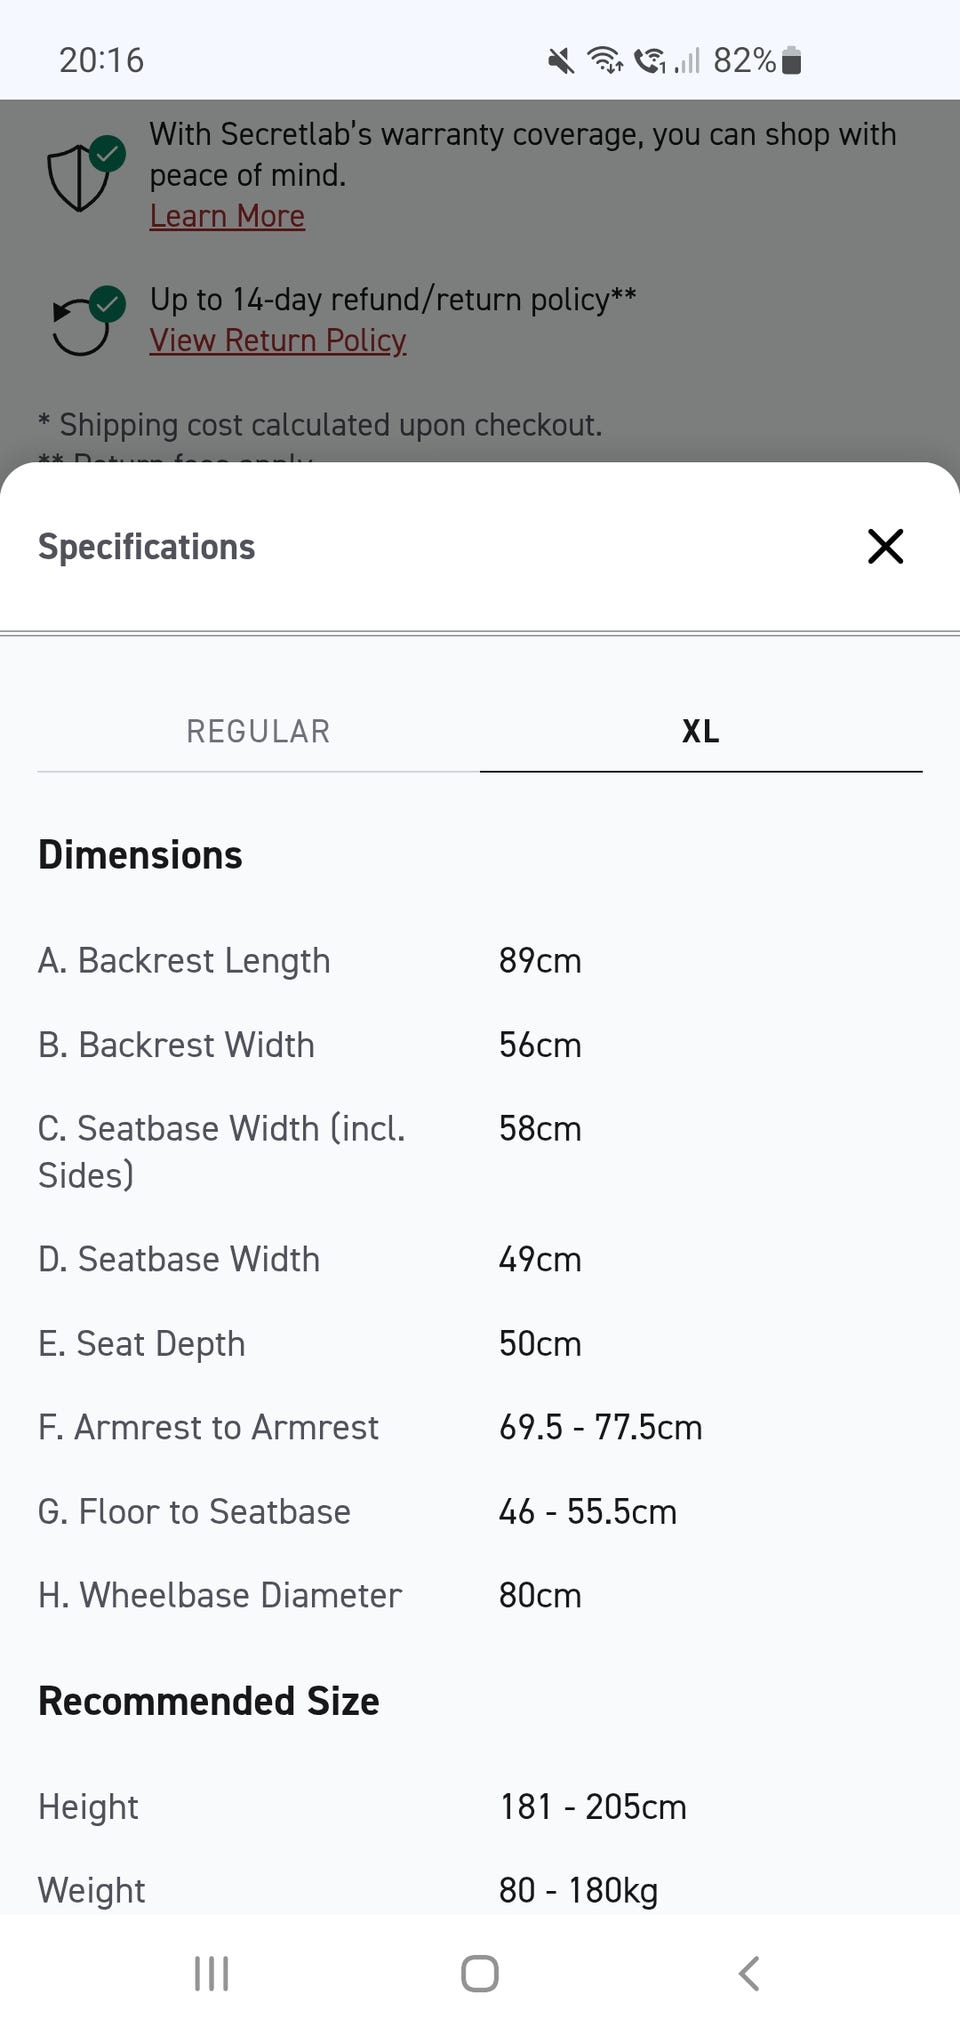This screenshot has width=960, height=2027.
Task: Tap the Specifications heading
Action: tap(147, 547)
